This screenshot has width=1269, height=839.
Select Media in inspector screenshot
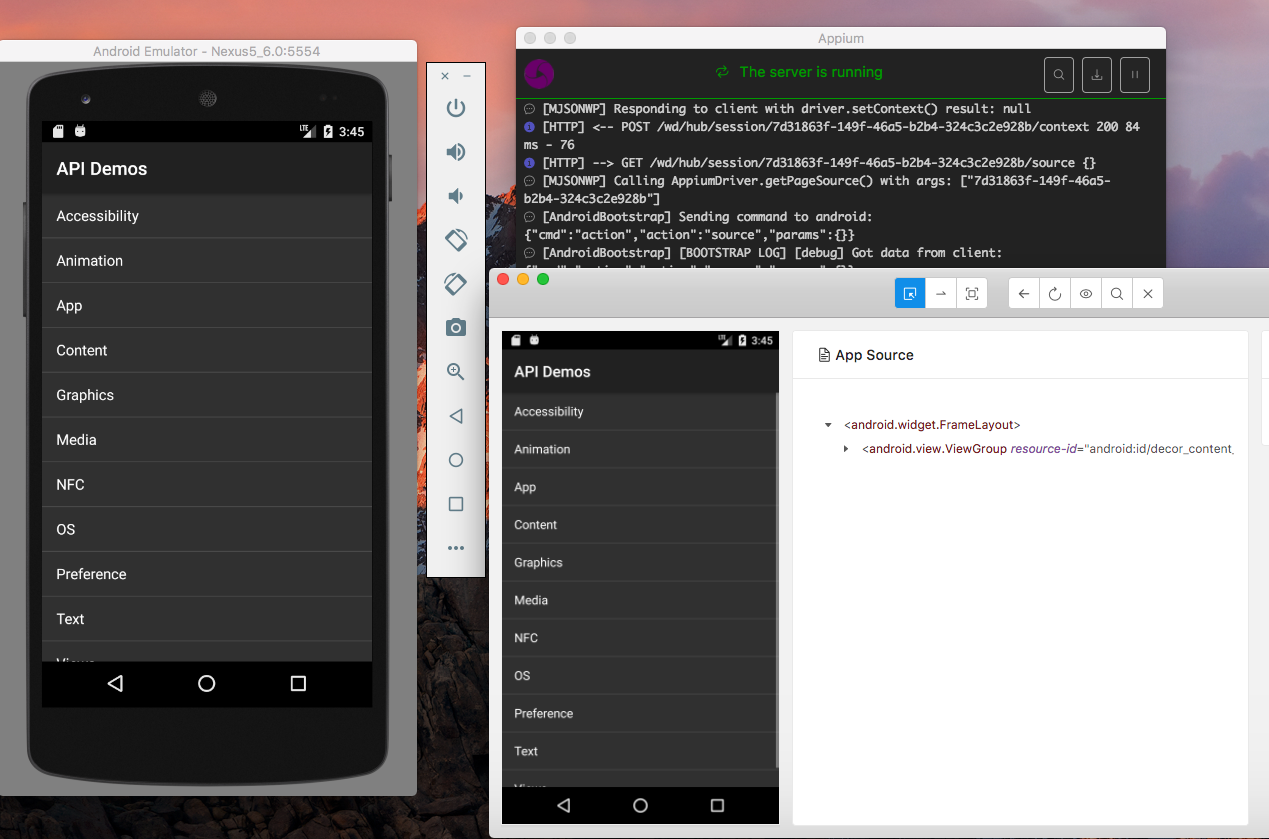639,600
